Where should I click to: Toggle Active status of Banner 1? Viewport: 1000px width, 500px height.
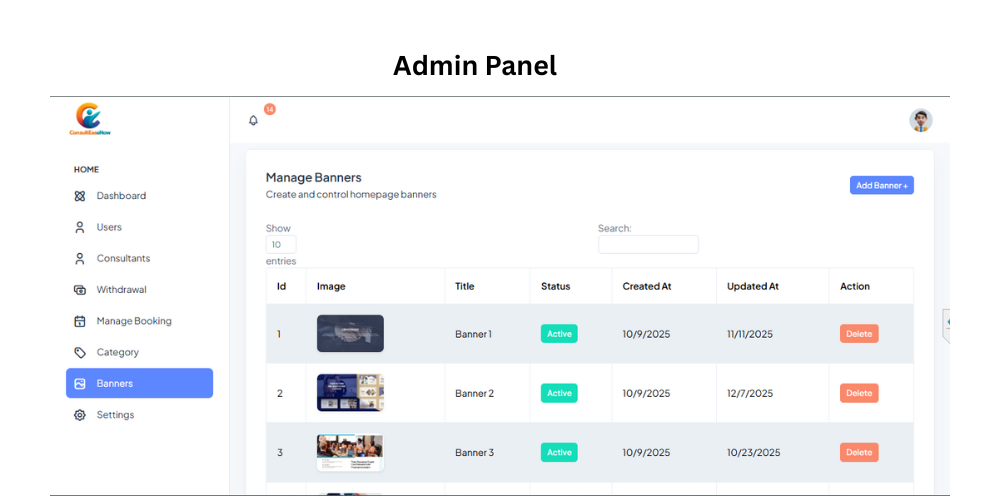(559, 334)
